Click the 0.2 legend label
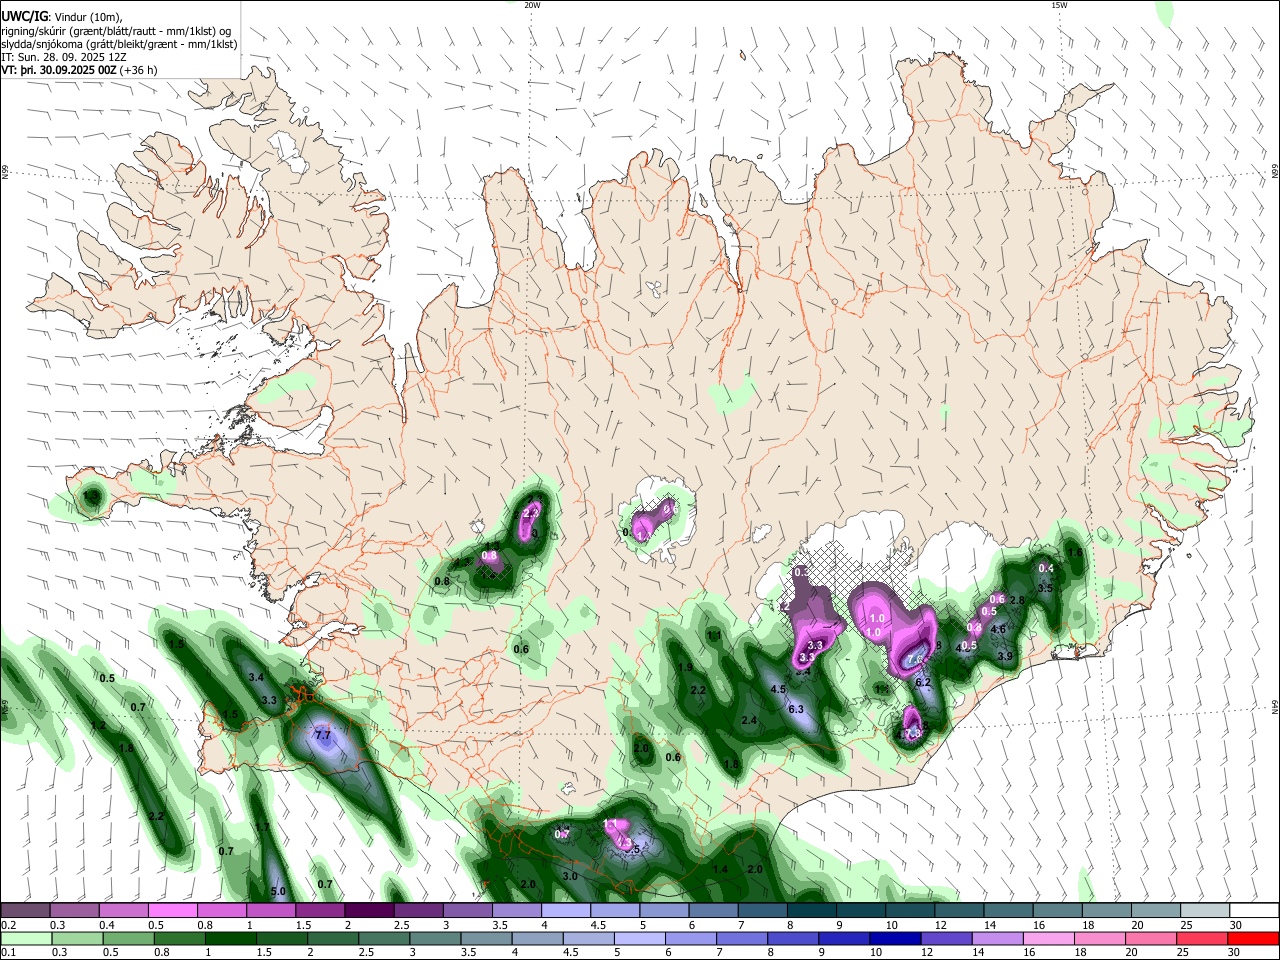This screenshot has height=960, width=1280. (x=9, y=925)
